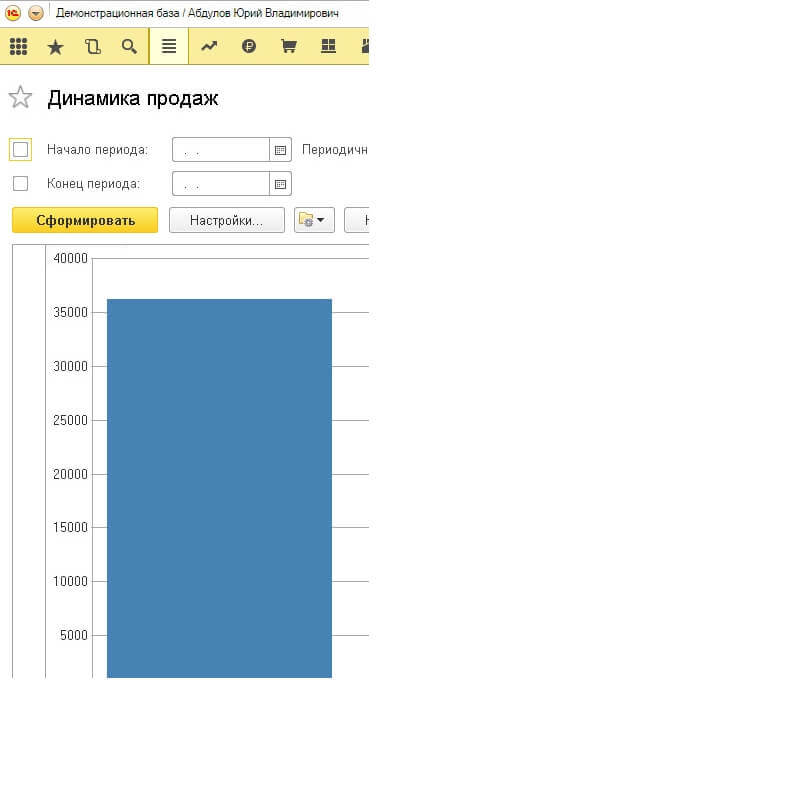
Task: Open the shopping cart section icon
Action: pos(289,46)
